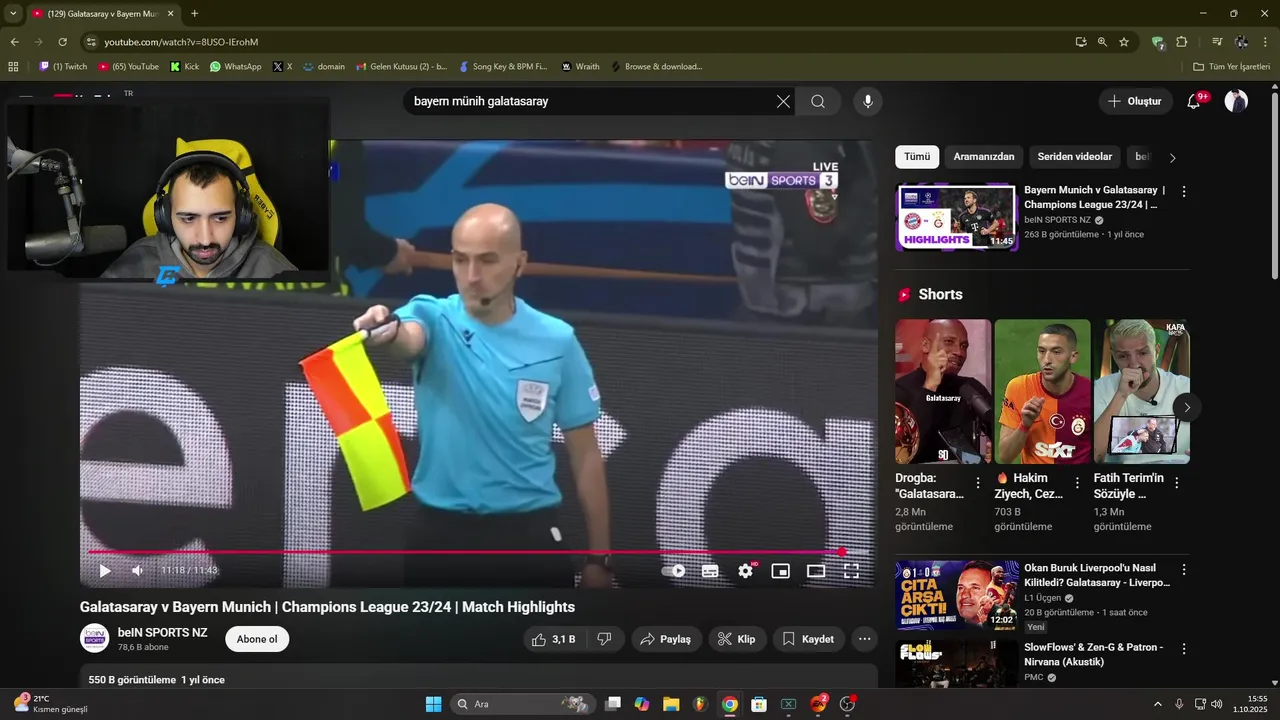Click in the YouTube search field
The image size is (1280, 720).
coord(588,101)
